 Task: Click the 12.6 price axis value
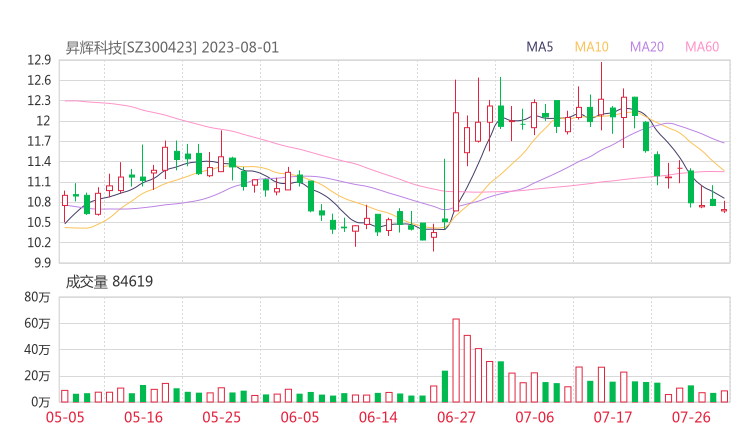39,80
